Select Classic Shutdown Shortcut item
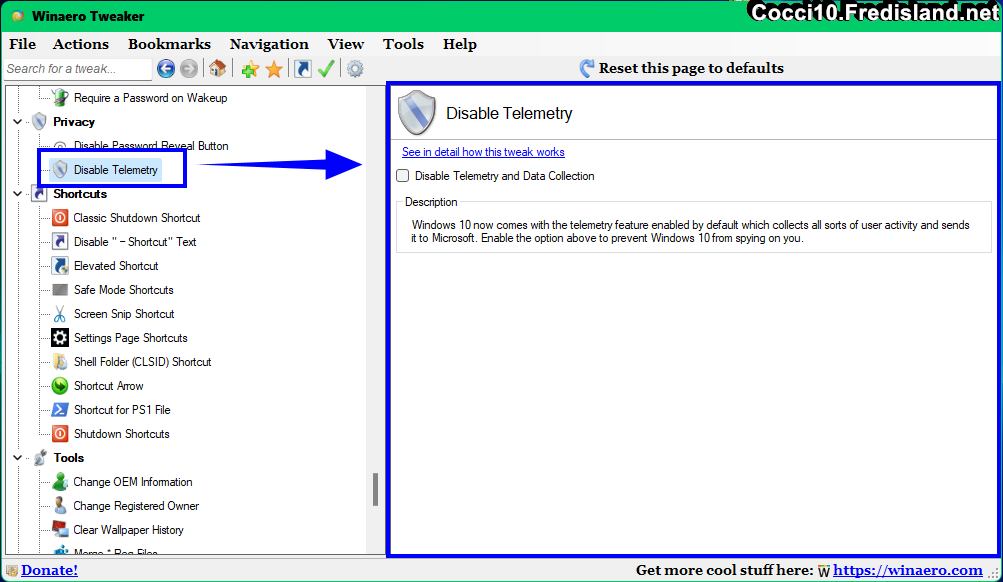 click(136, 217)
